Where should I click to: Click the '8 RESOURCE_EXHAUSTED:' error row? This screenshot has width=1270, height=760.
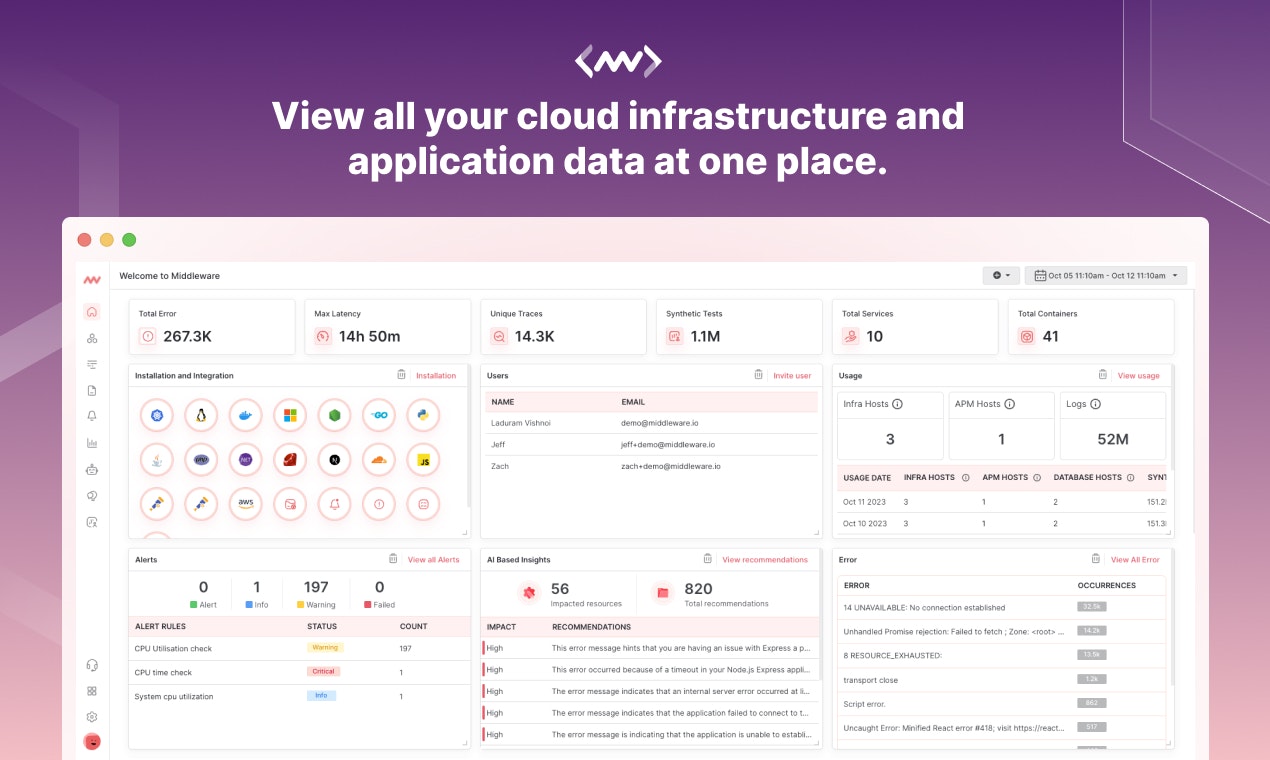(1002, 655)
